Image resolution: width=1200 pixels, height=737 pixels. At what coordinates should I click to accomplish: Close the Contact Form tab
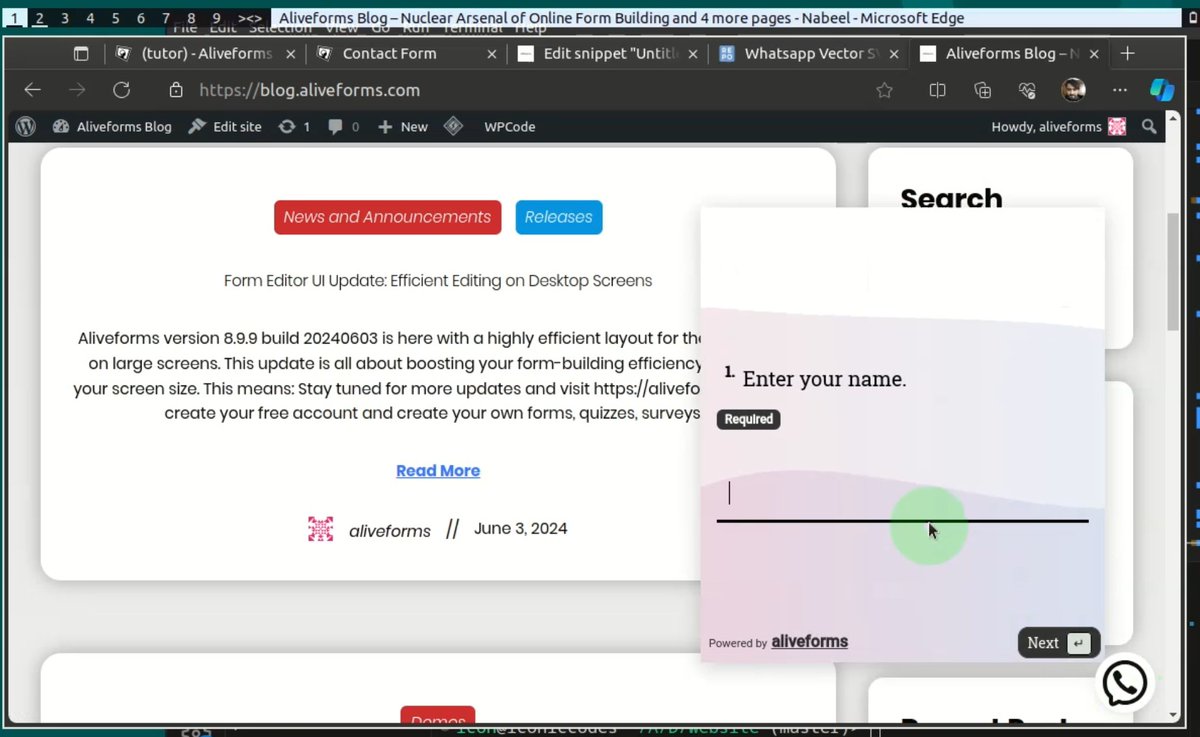point(491,54)
